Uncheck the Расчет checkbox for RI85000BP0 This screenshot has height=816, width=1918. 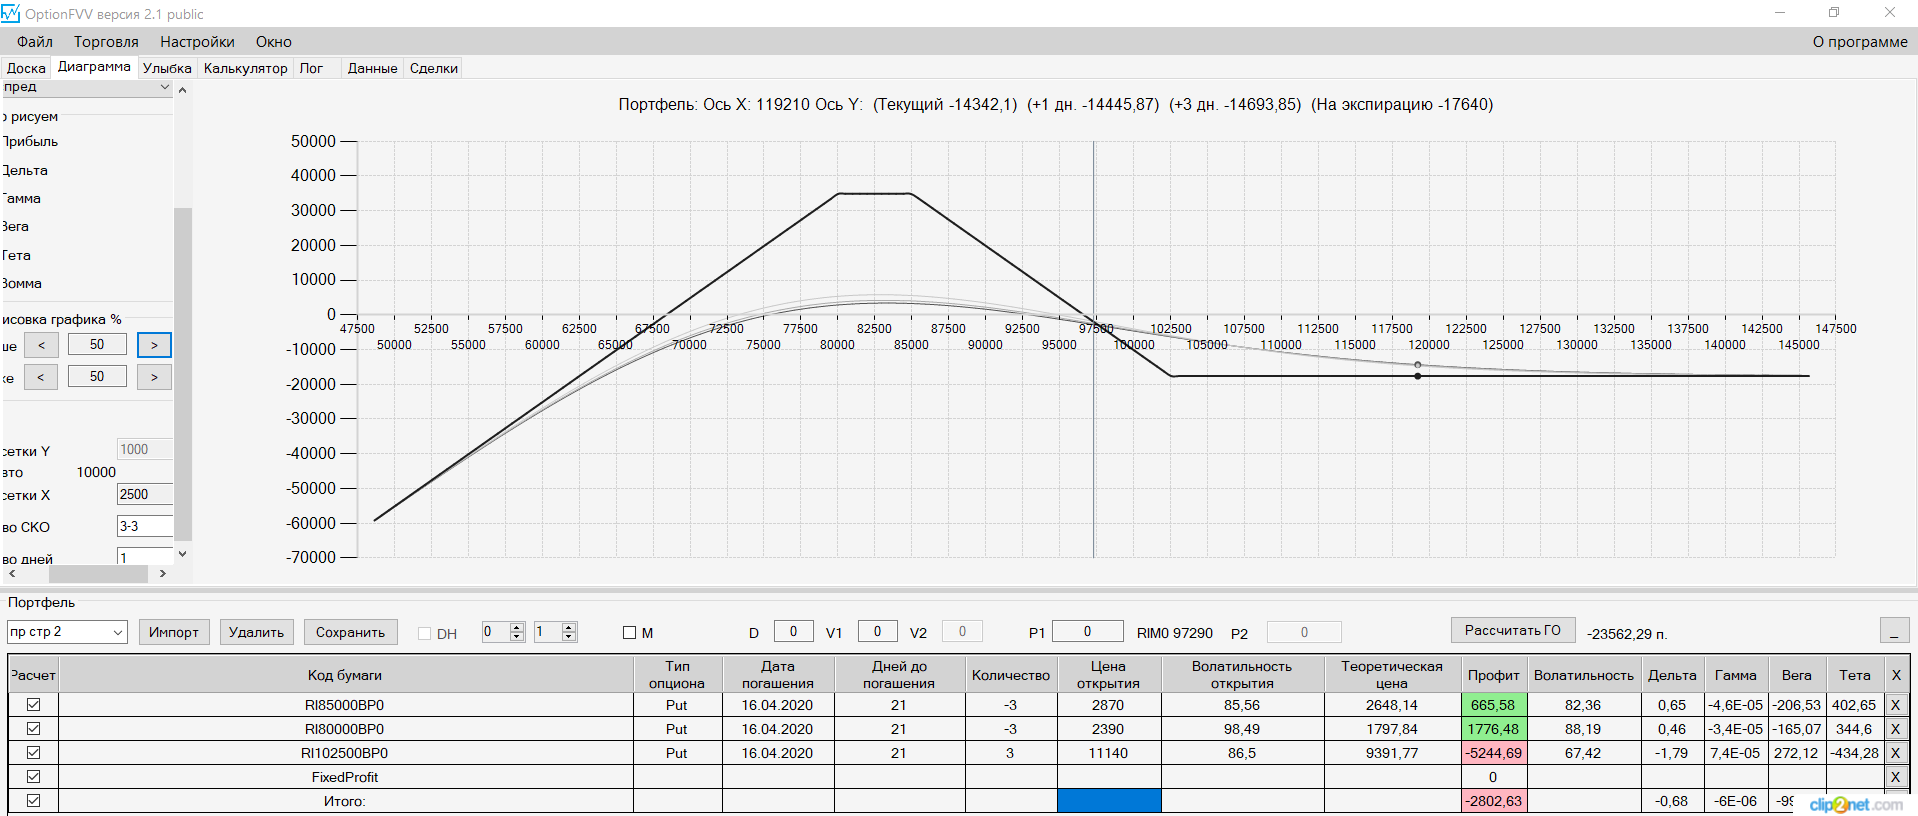(x=34, y=705)
